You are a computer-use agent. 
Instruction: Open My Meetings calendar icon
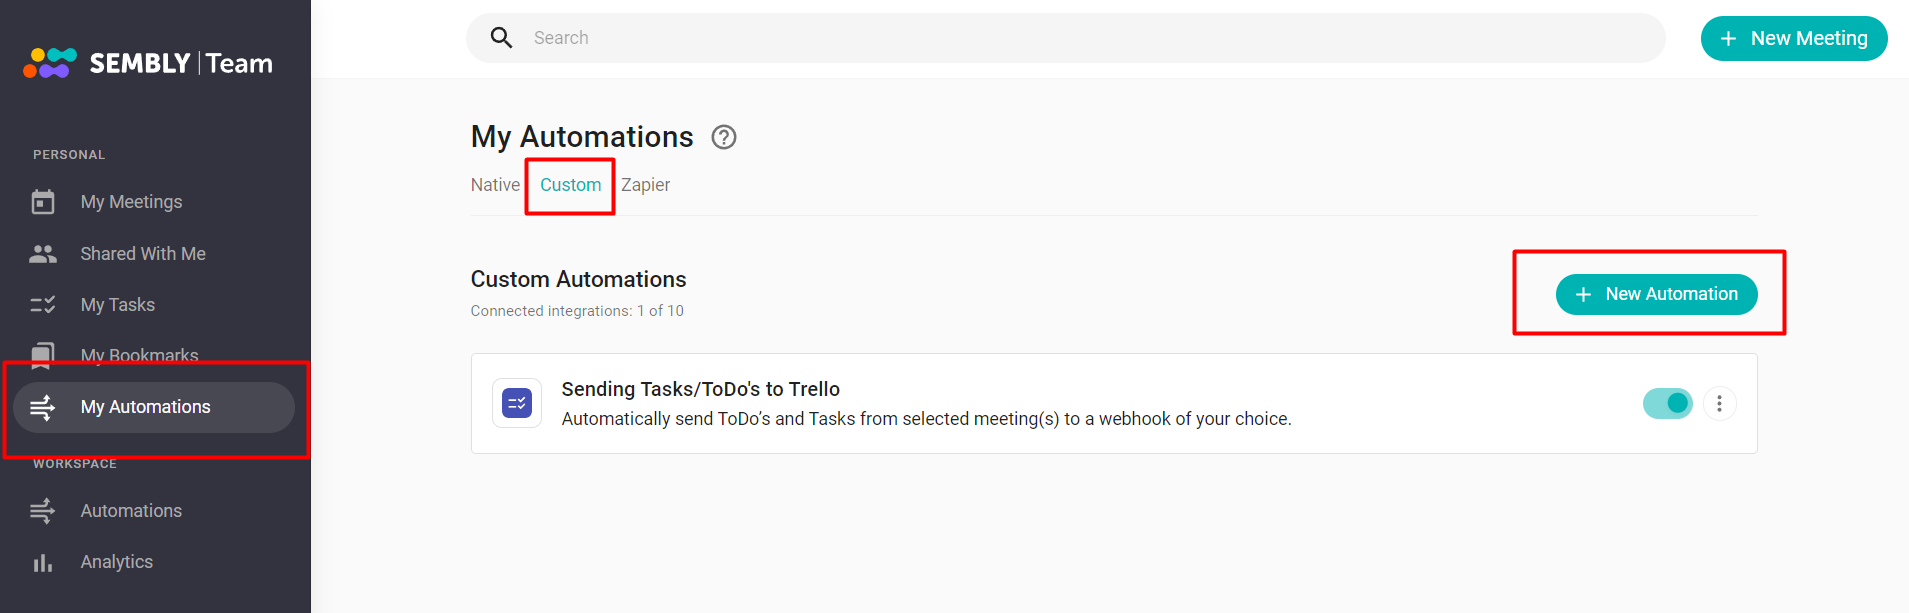43,202
